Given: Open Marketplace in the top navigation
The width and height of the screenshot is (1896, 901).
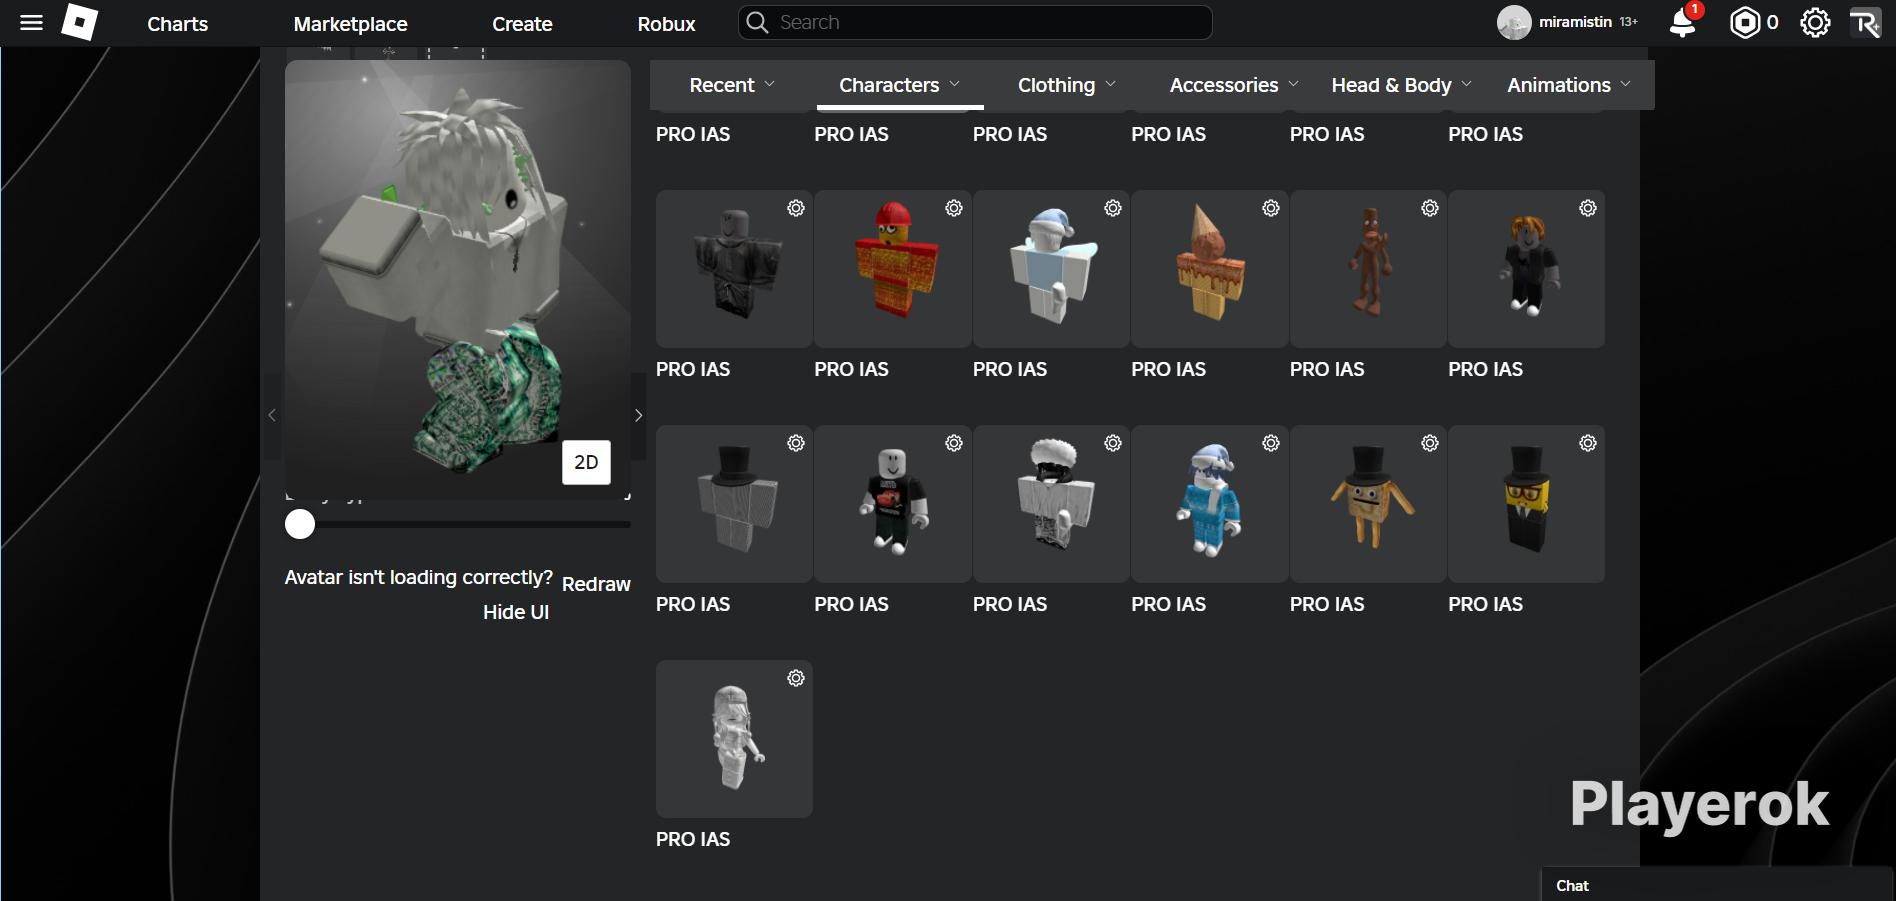Looking at the screenshot, I should coord(350,24).
